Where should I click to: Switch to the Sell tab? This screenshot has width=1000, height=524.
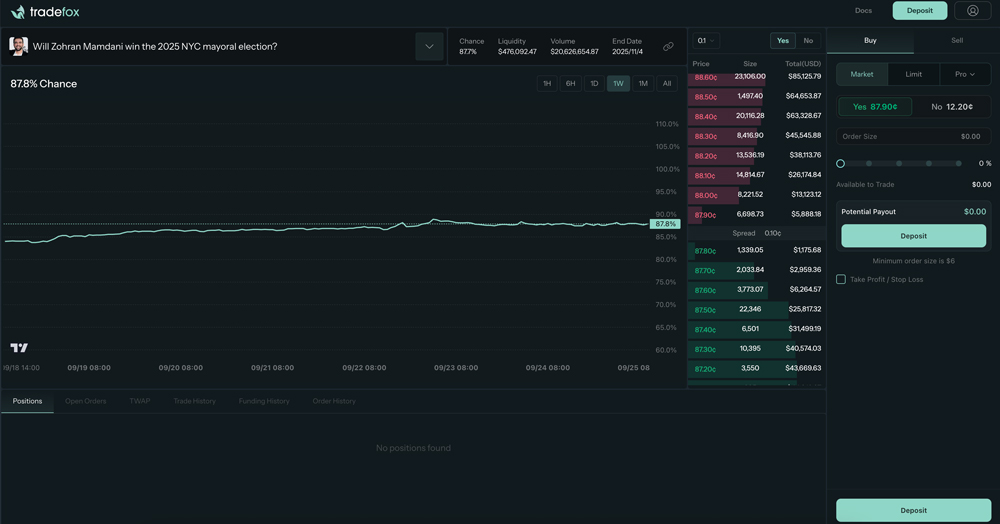956,41
